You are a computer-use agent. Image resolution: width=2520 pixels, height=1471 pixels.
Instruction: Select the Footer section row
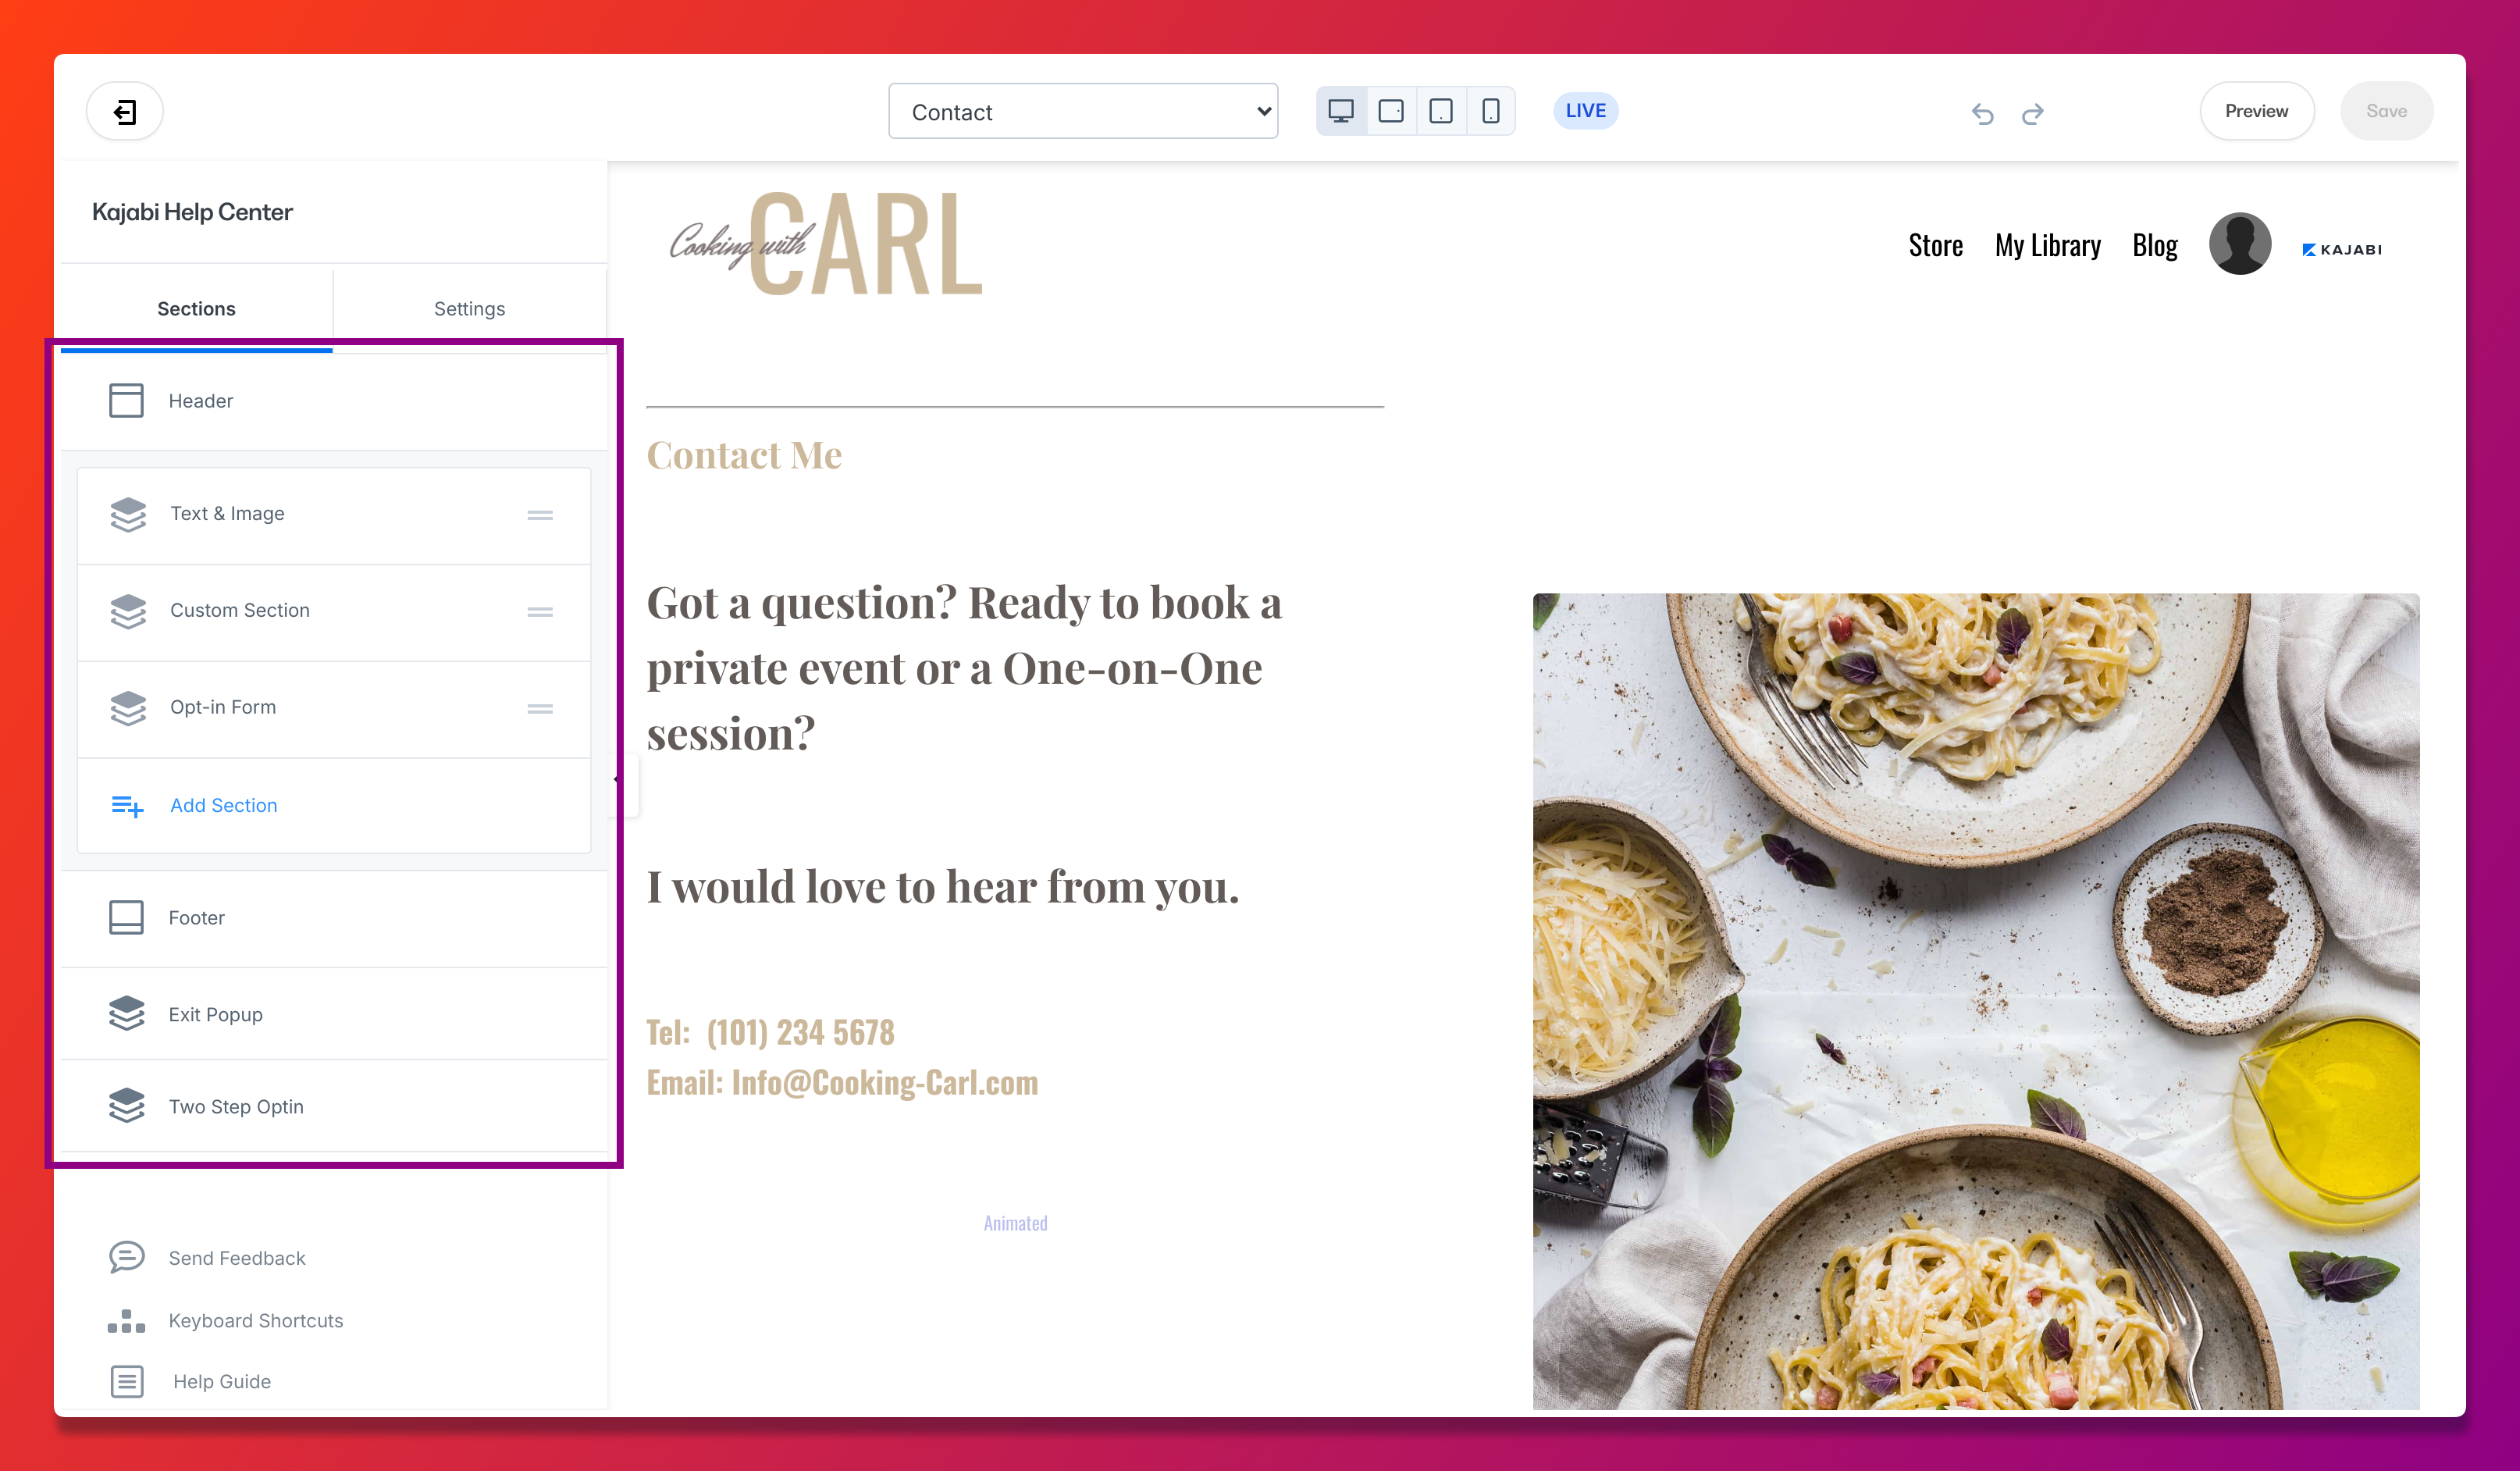334,918
